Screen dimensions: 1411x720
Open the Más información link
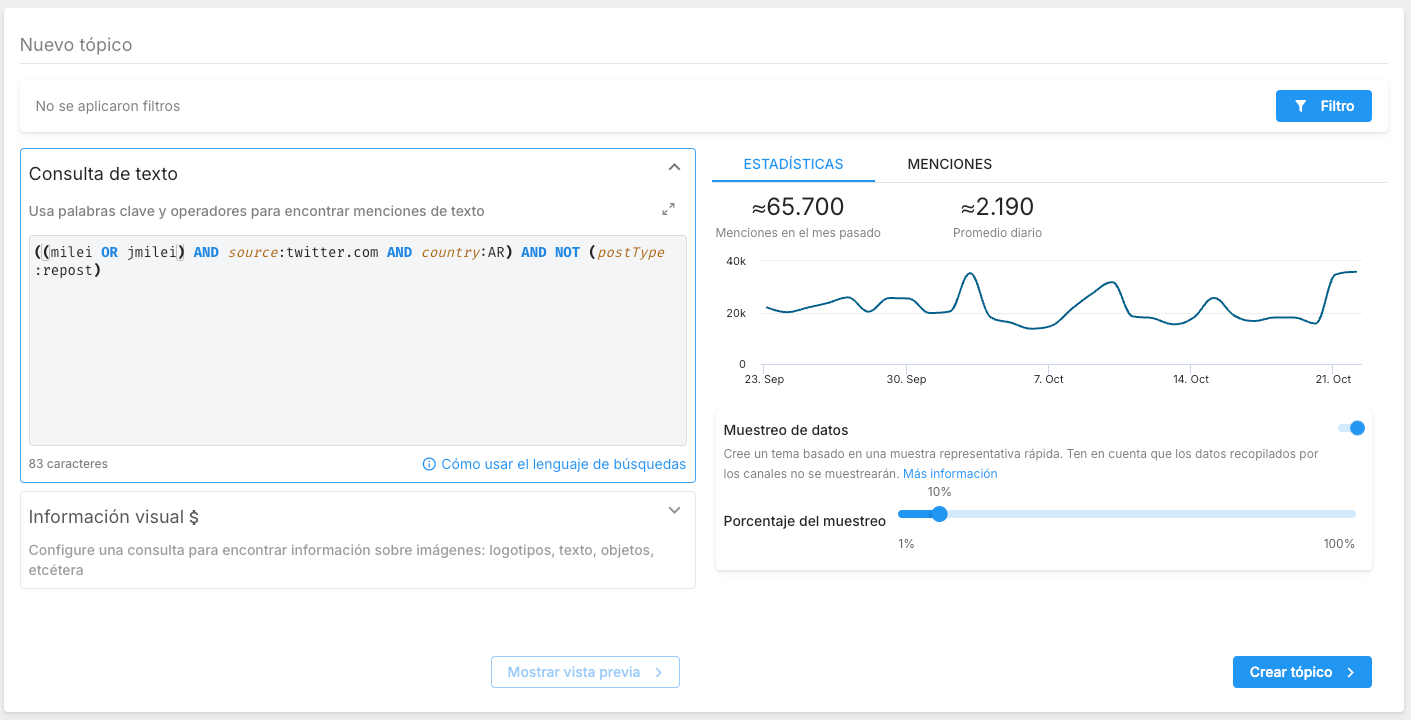[x=950, y=474]
